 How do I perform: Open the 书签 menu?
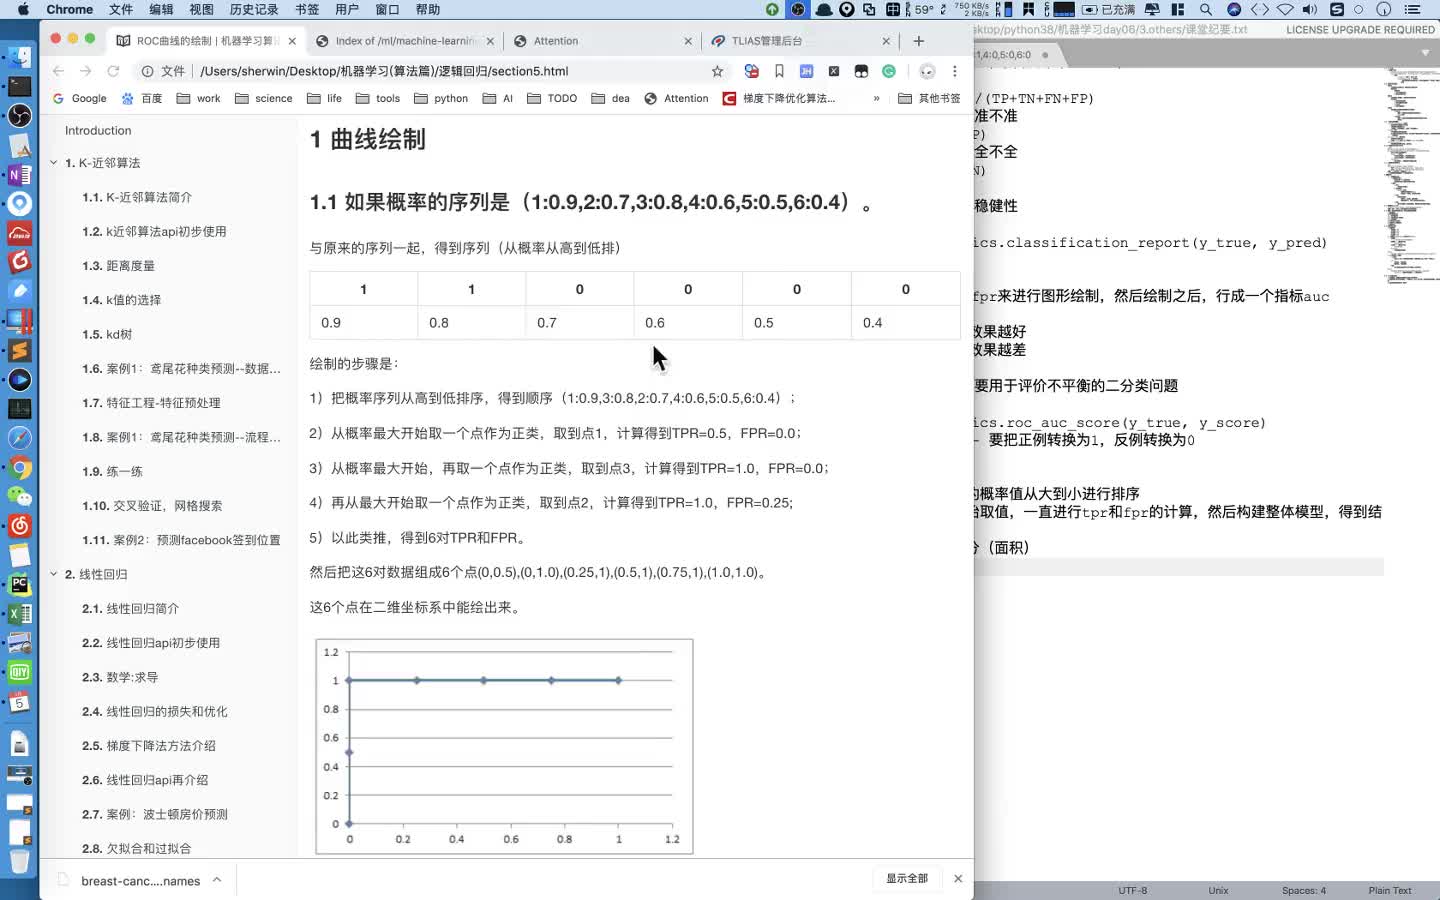[307, 9]
